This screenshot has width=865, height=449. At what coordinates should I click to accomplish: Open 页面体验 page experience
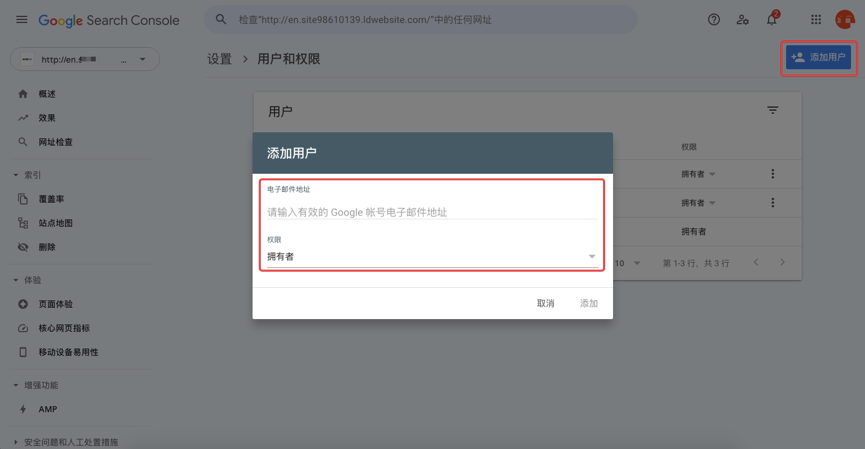tap(55, 304)
